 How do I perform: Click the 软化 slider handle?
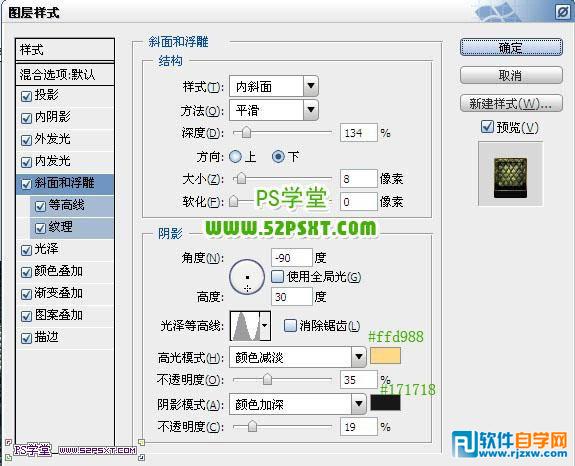pyautogui.click(x=234, y=201)
